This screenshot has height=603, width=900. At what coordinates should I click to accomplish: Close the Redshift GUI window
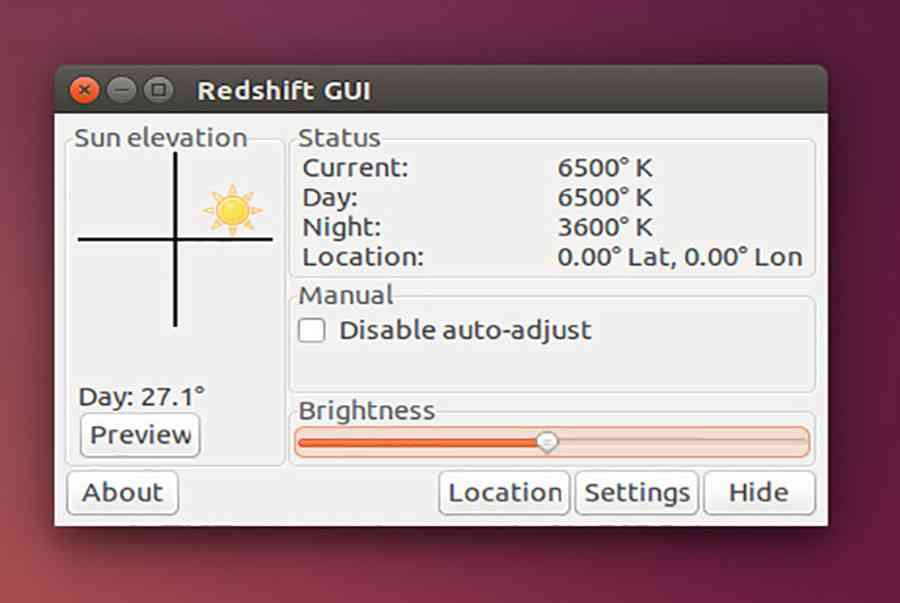tap(85, 90)
